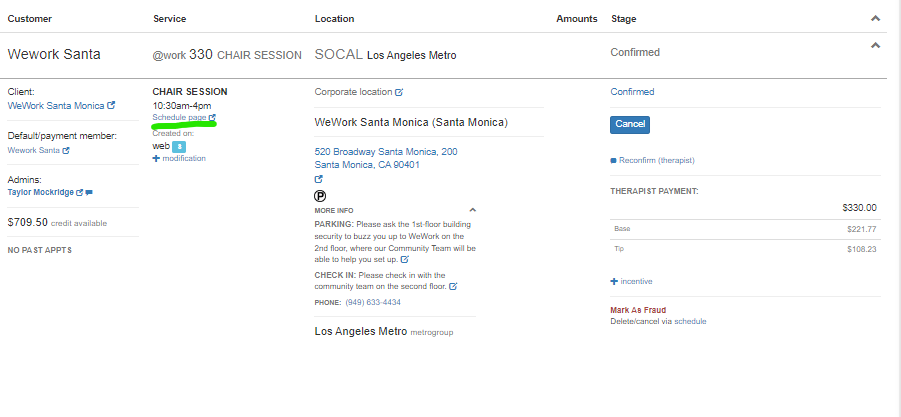The height and width of the screenshot is (417, 901).
Task: Open address external link icon below Santa Monica address
Action: (318, 180)
